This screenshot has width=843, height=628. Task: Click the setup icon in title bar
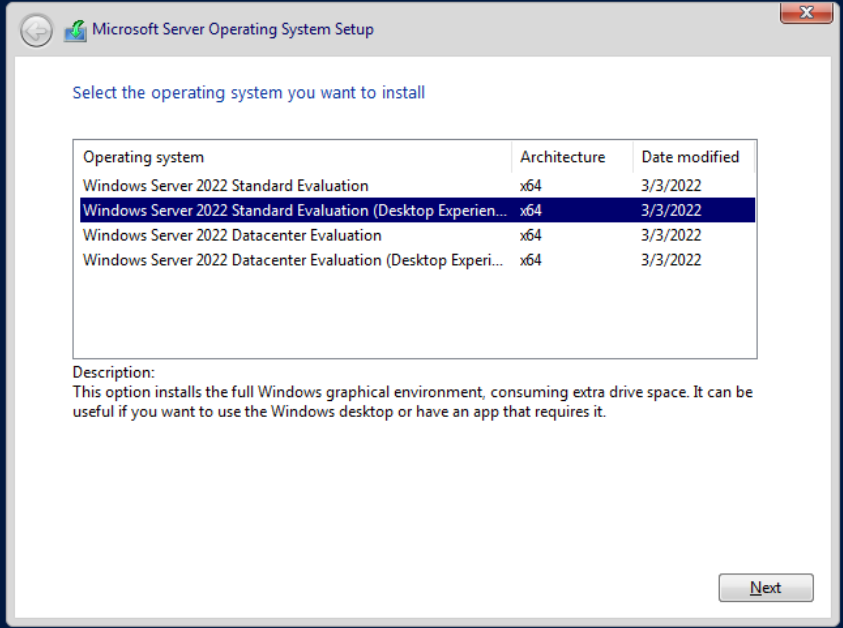coord(75,30)
